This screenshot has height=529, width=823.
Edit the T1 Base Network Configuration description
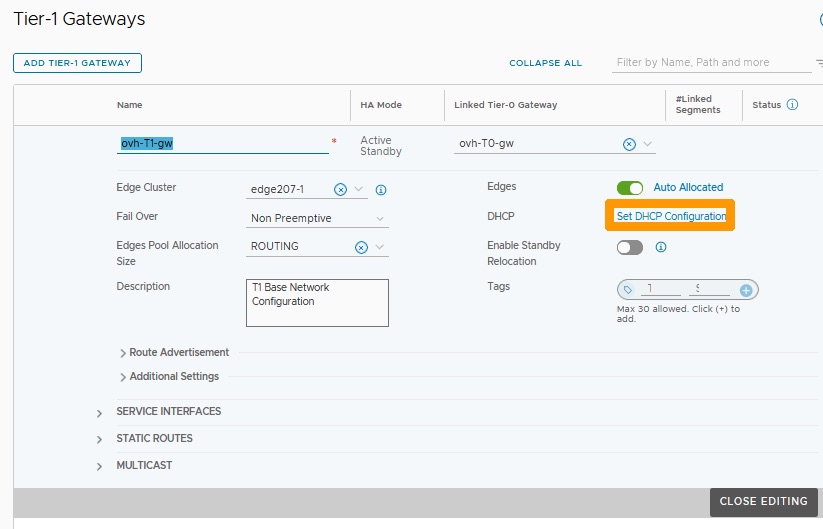point(317,303)
